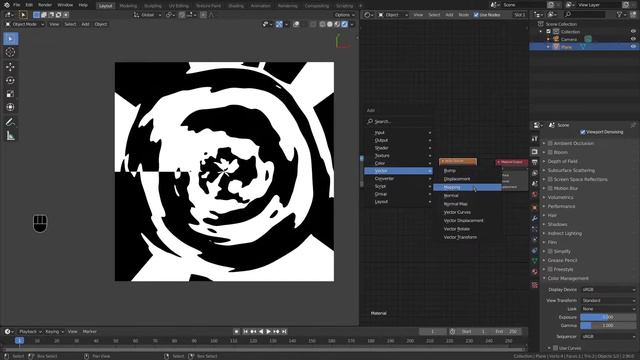Choose Mapping from the Vector submenu
This screenshot has height=360, width=640.
(467, 187)
